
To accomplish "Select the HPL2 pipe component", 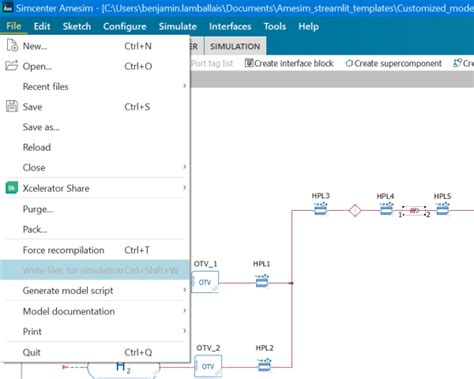I will coord(265,365).
